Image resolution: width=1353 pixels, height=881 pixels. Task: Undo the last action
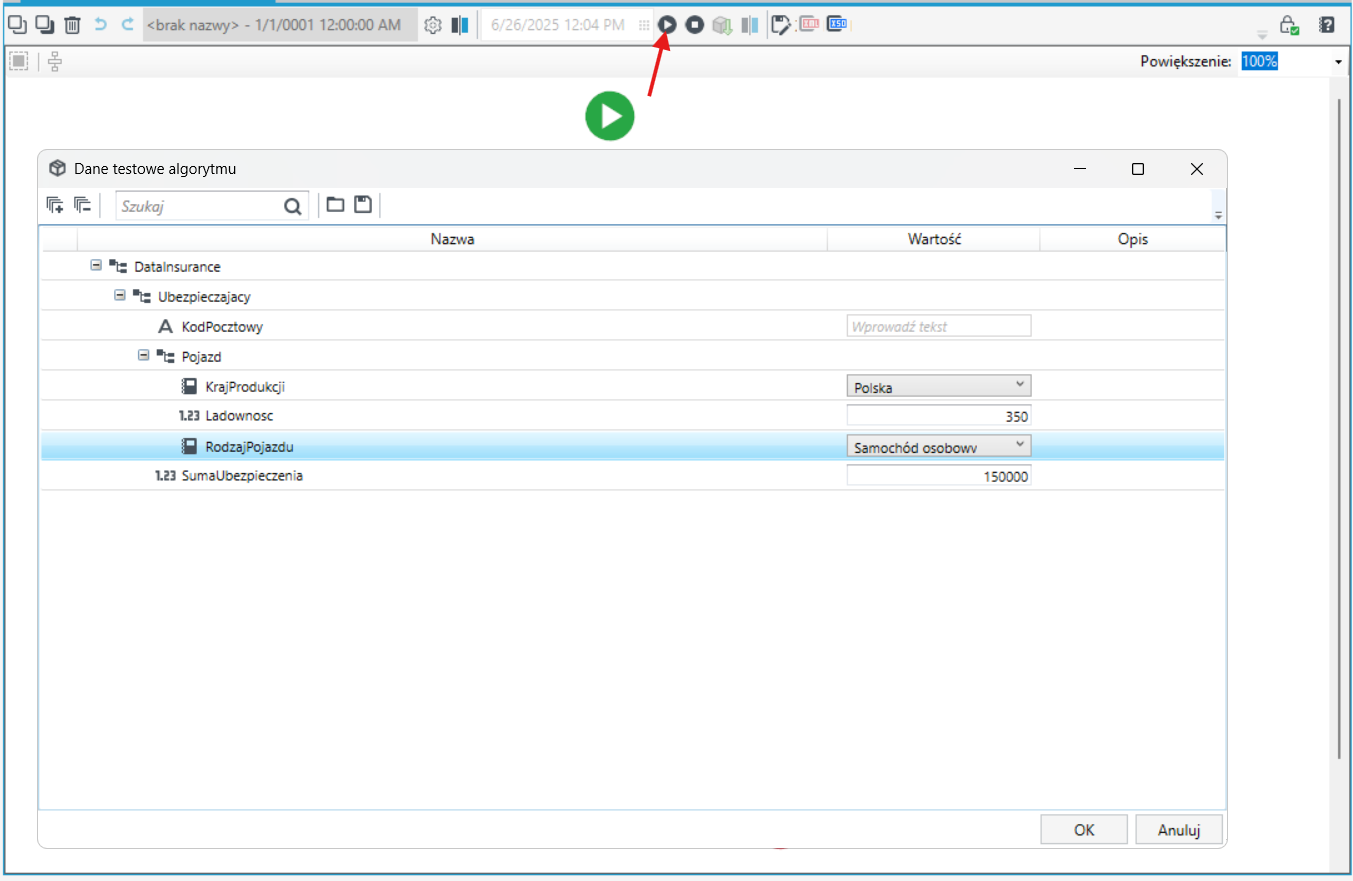point(100,25)
